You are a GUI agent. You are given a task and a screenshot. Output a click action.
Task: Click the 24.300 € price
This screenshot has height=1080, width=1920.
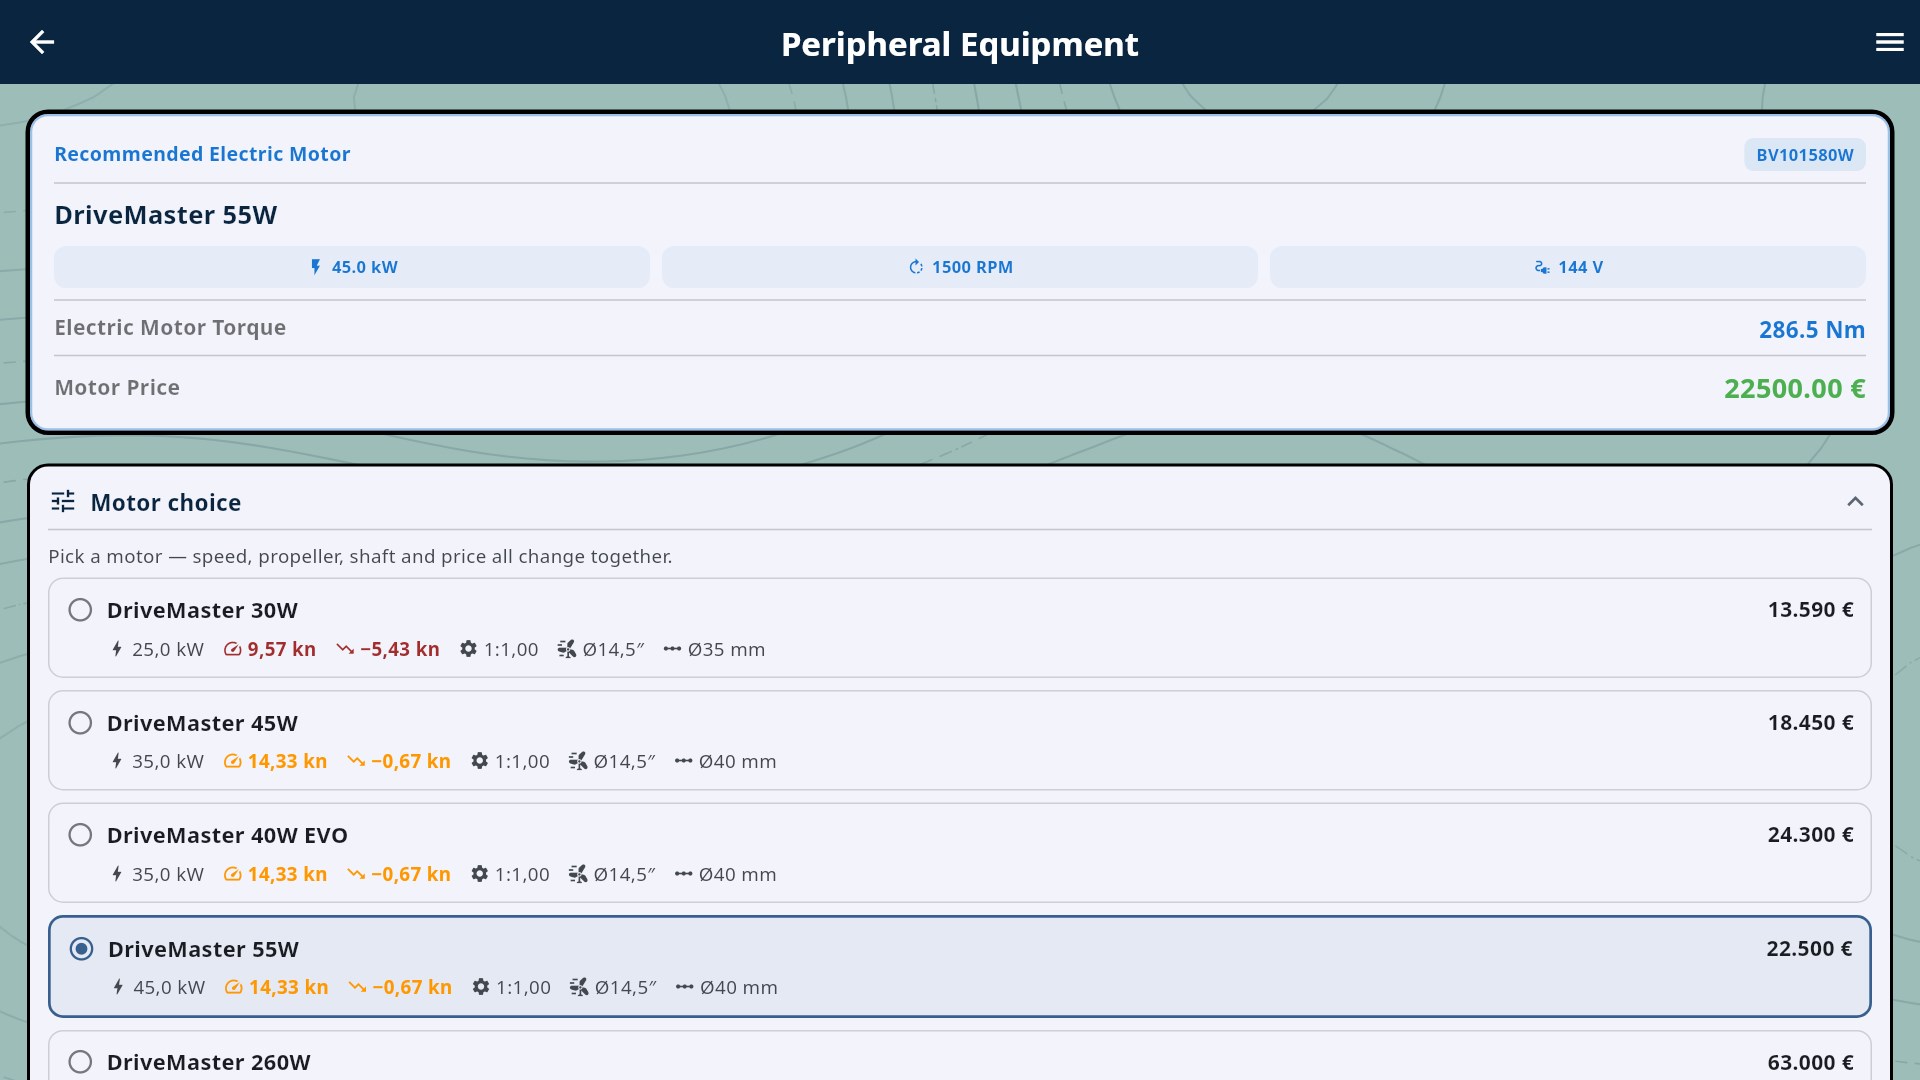coord(1810,835)
